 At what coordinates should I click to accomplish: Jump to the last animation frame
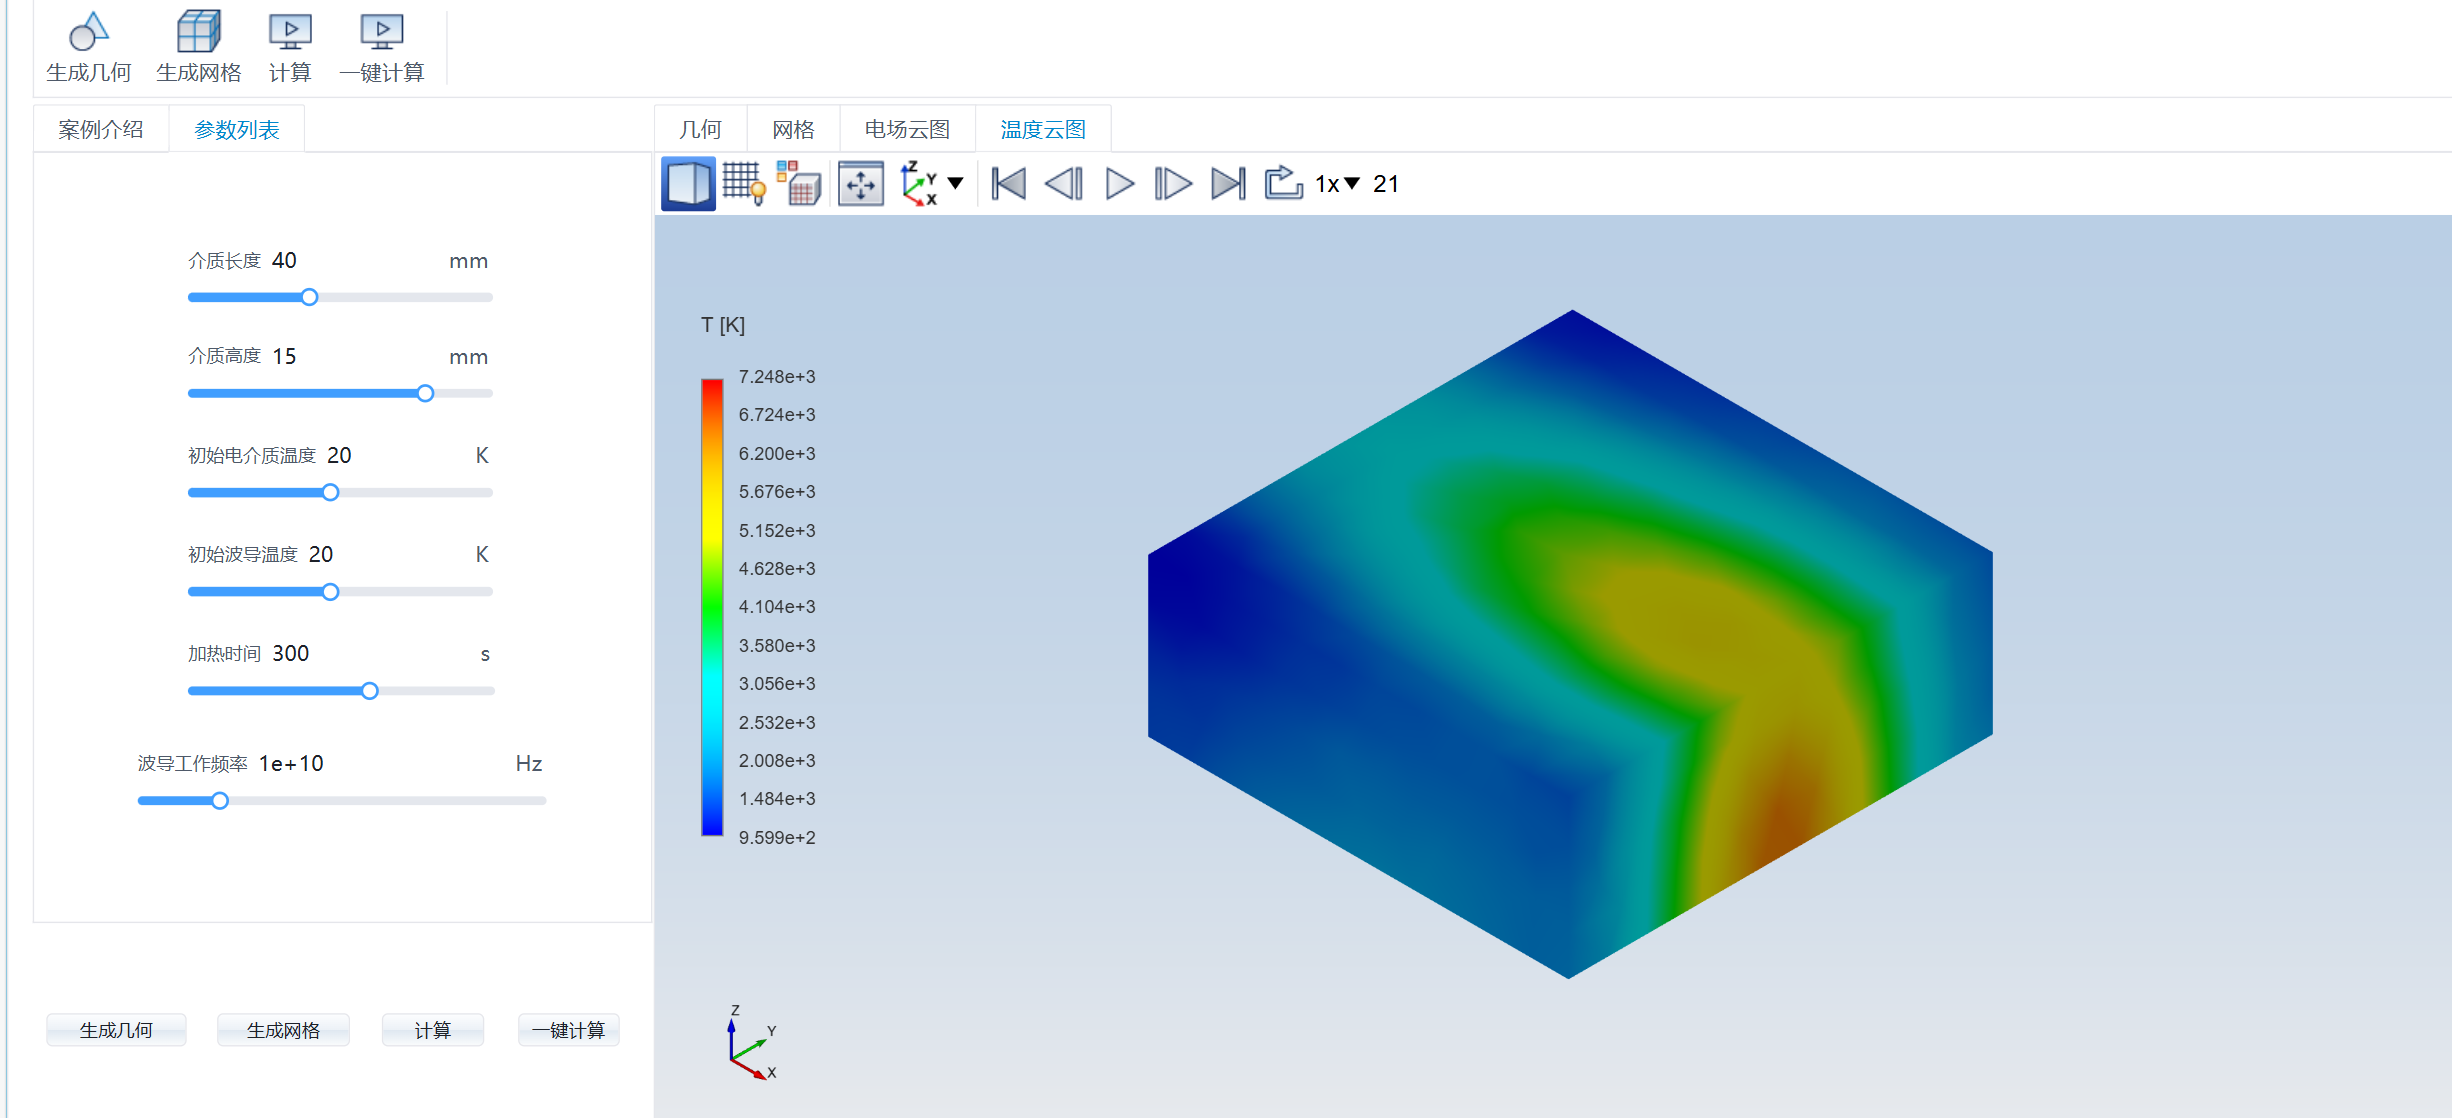[x=1228, y=184]
